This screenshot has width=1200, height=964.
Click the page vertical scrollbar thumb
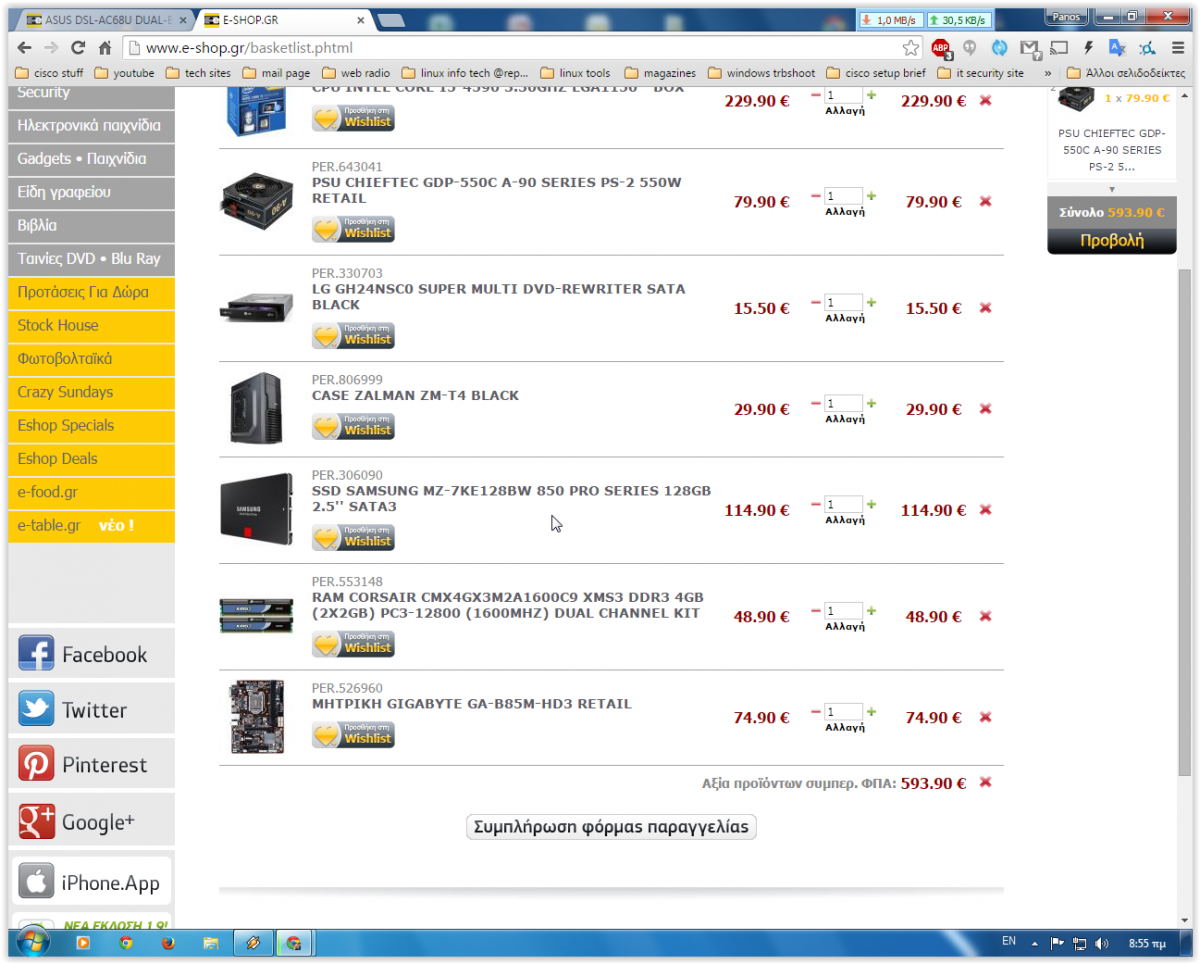[x=1185, y=520]
